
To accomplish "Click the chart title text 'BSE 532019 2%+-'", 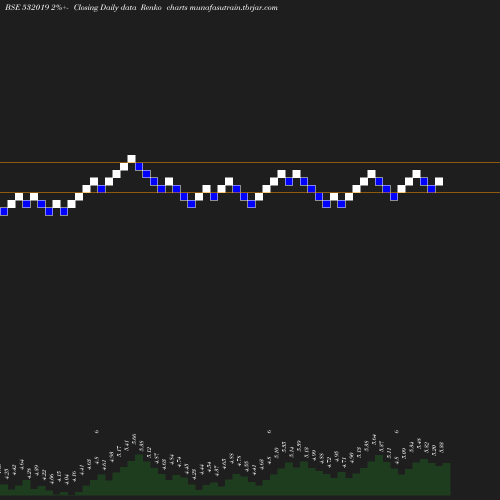I will point(37,8).
